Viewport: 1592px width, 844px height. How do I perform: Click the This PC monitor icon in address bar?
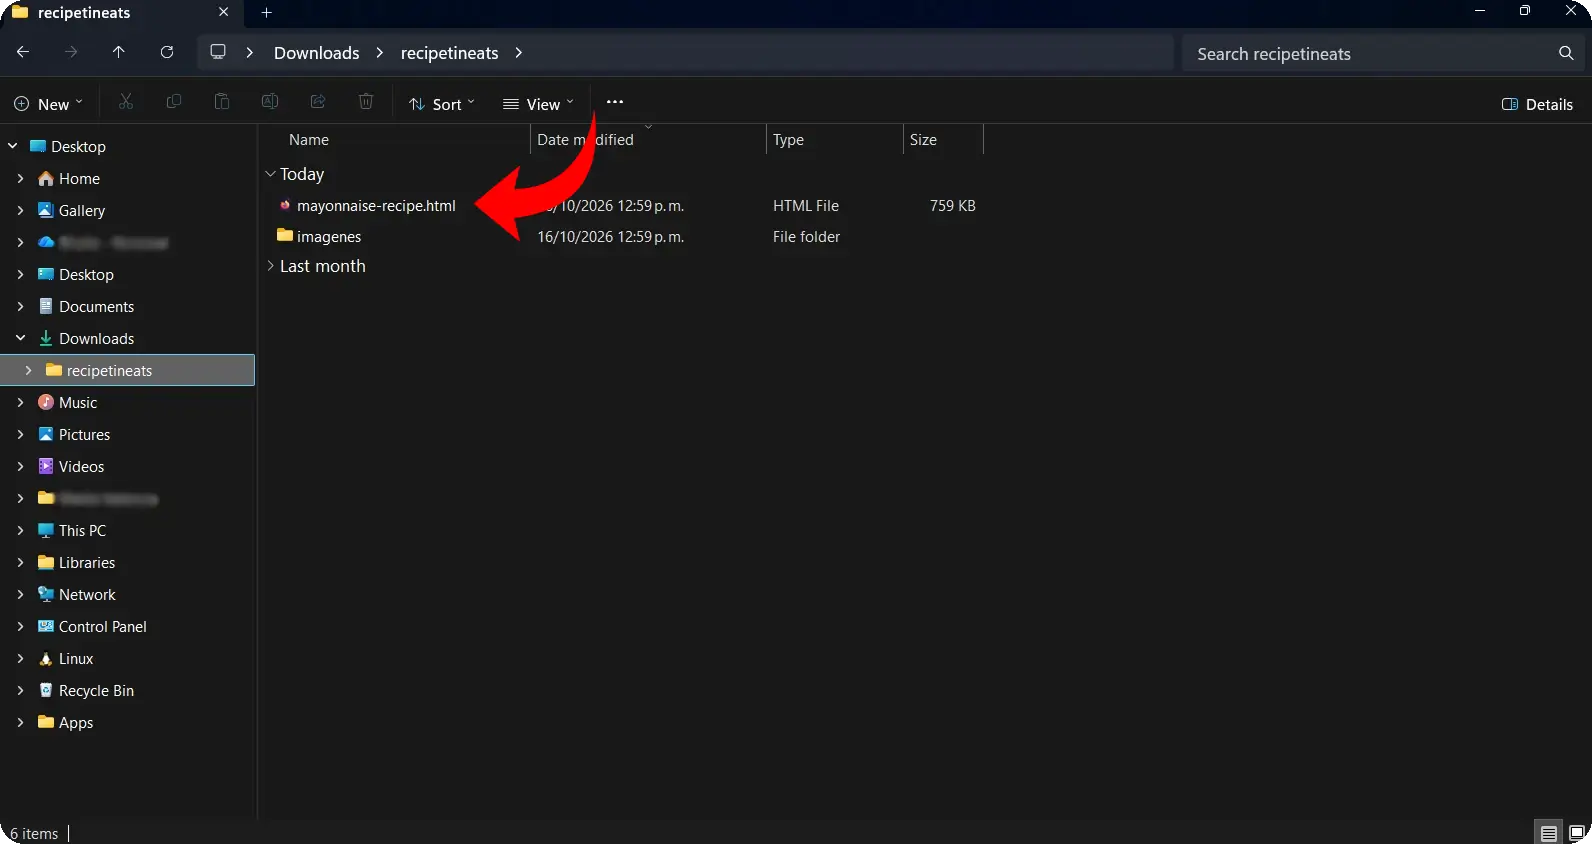218,52
